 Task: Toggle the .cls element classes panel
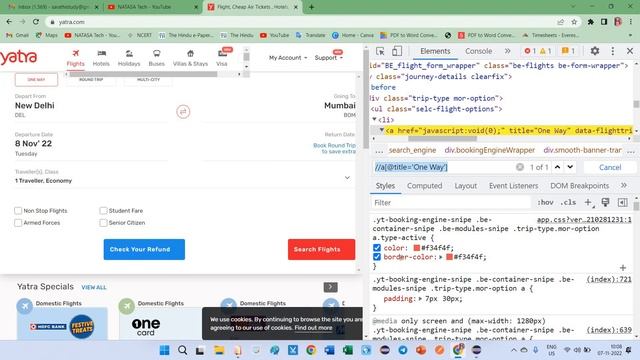pos(568,202)
